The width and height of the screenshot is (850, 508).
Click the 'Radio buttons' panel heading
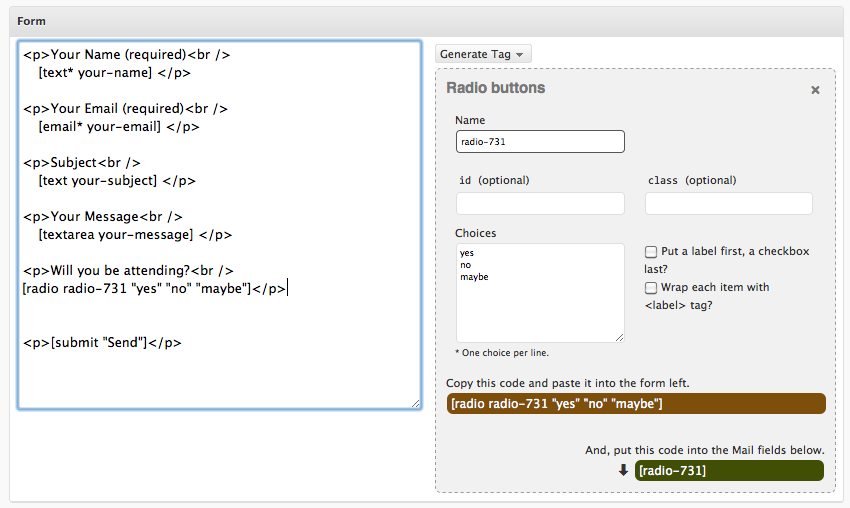click(x=496, y=88)
